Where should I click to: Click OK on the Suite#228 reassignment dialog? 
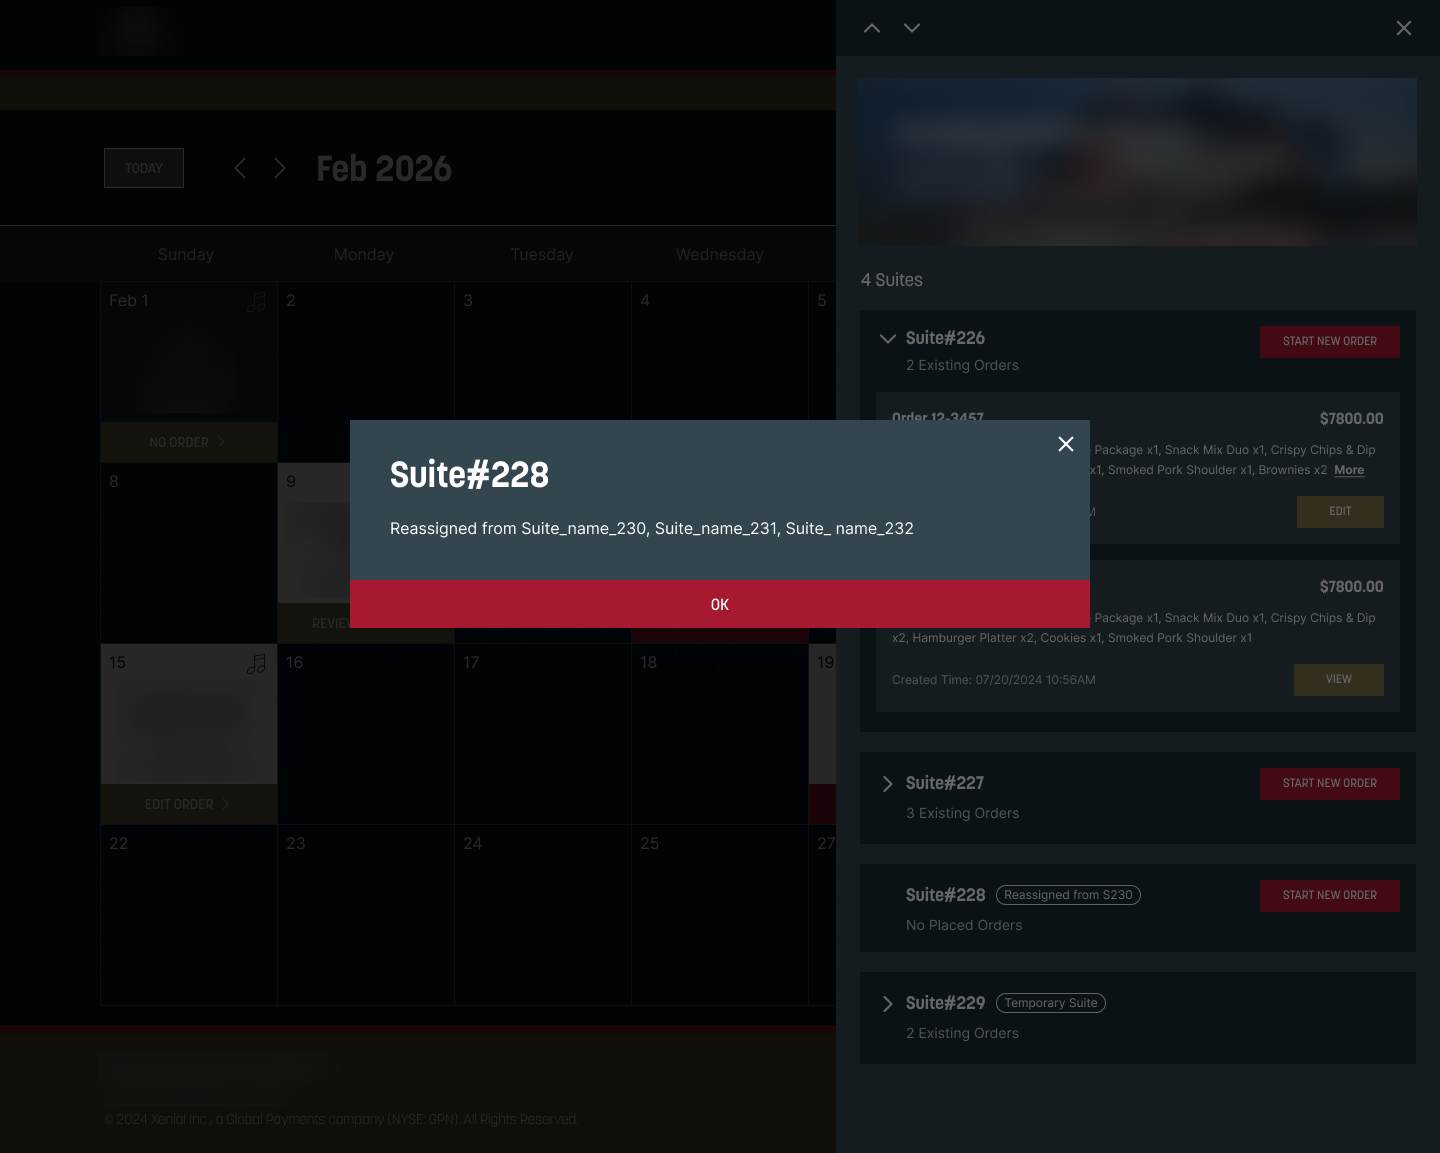coord(719,604)
